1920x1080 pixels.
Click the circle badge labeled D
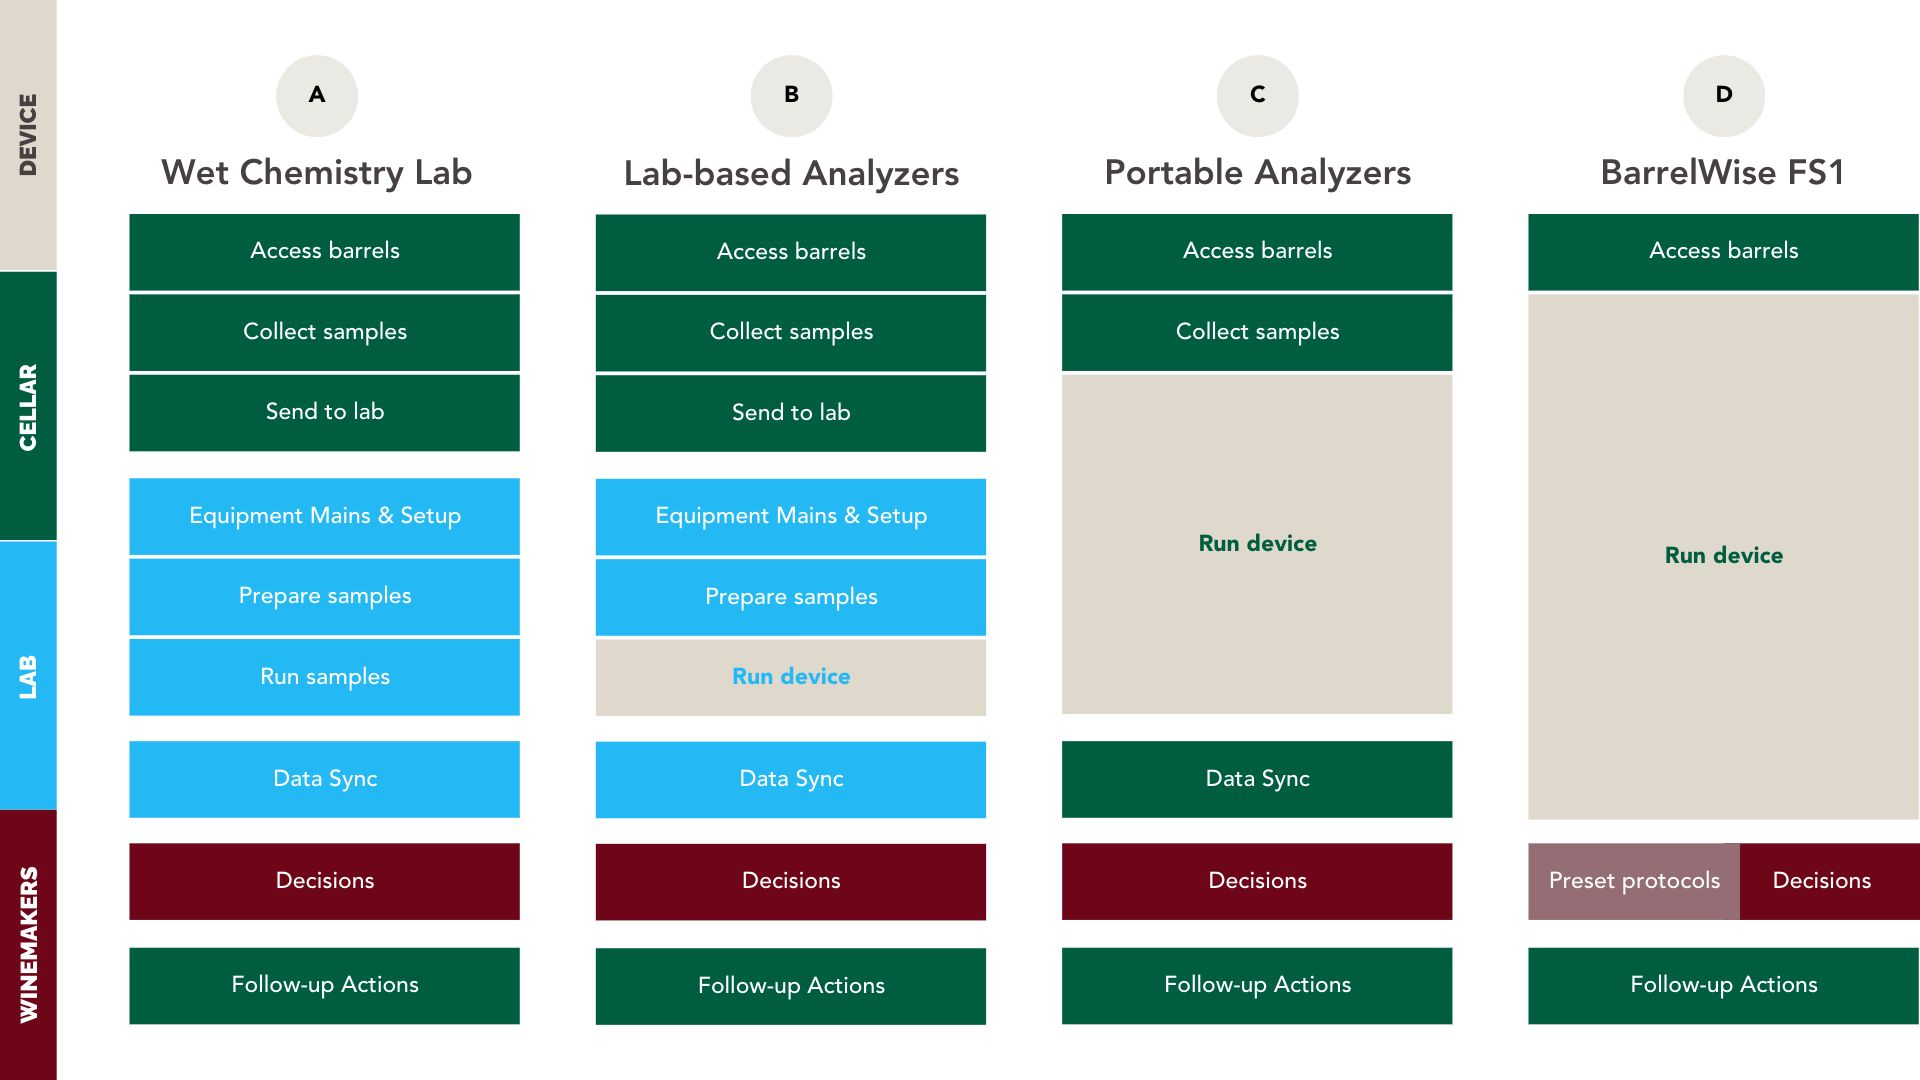1724,96
